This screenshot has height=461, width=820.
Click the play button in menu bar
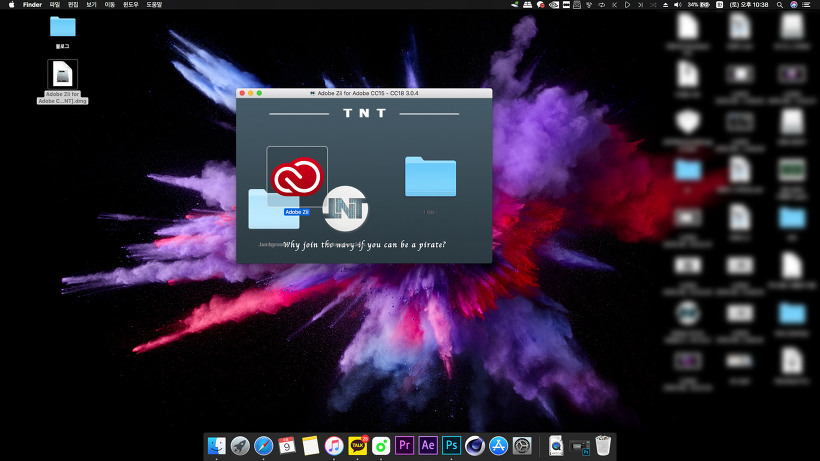click(x=627, y=5)
